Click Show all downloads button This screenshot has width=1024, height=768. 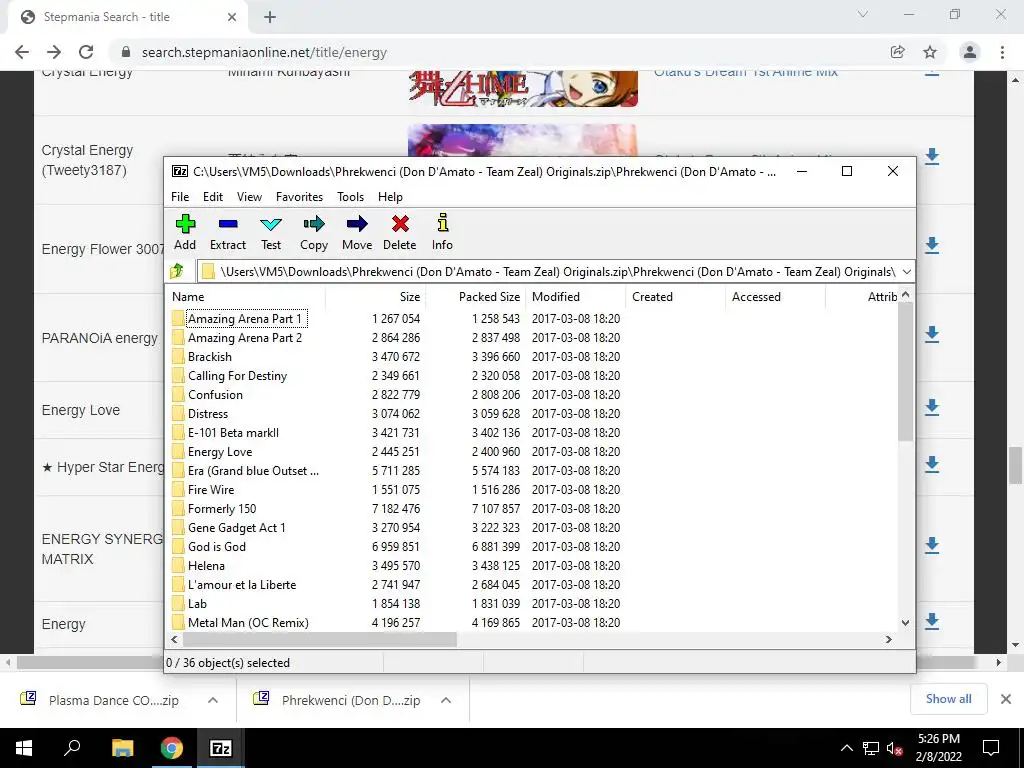tap(948, 699)
